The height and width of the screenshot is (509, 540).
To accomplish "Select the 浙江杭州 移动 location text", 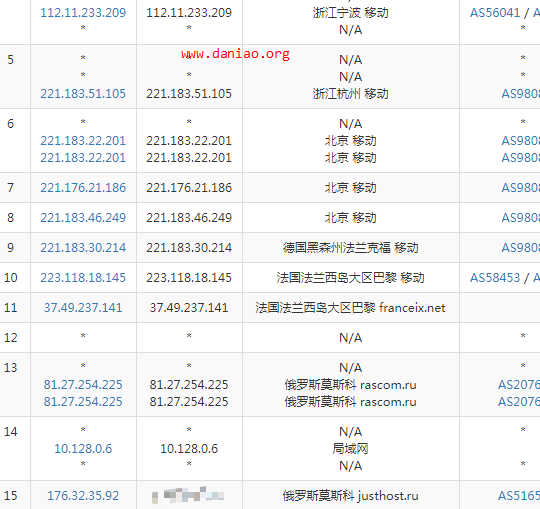I will (x=351, y=94).
